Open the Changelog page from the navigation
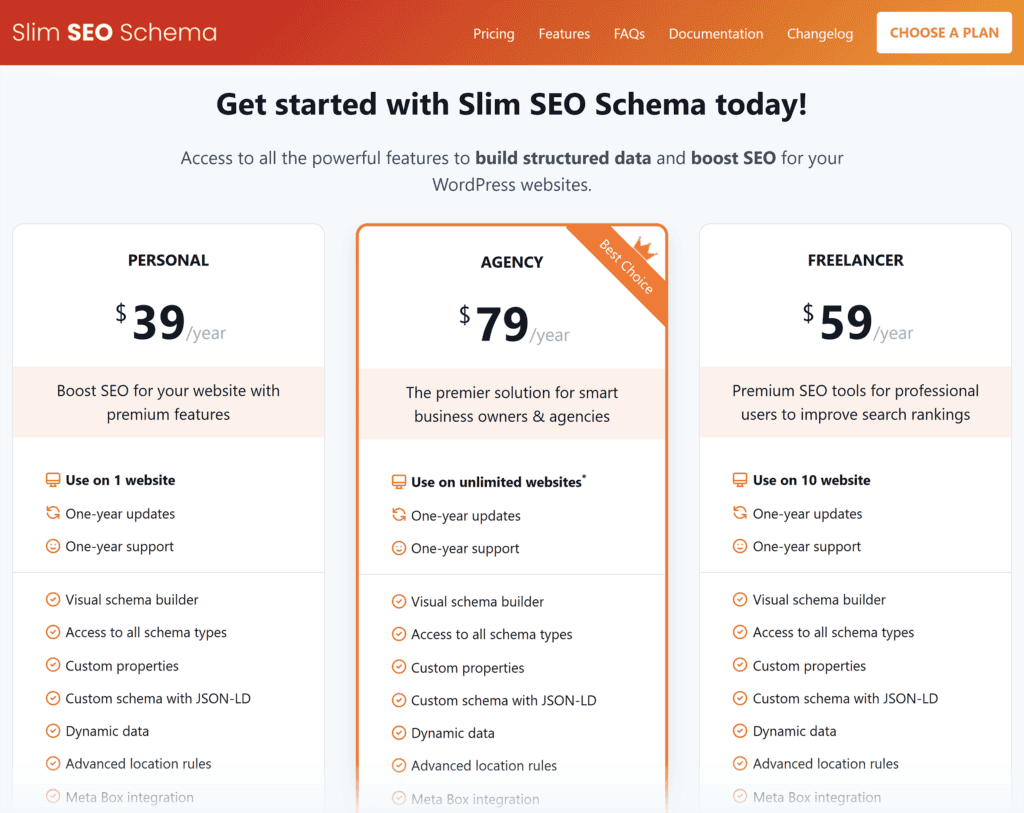 (x=820, y=33)
